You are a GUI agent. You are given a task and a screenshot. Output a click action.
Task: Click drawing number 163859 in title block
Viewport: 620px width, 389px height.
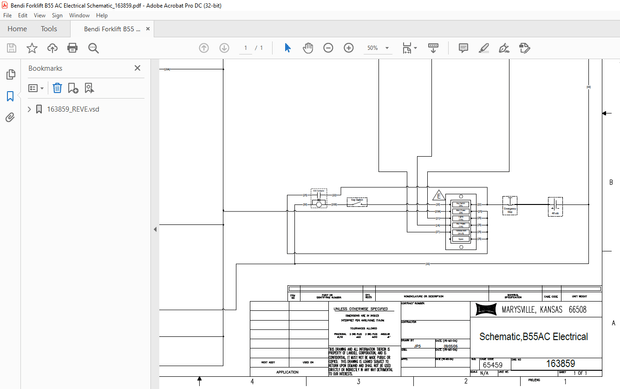pyautogui.click(x=561, y=363)
